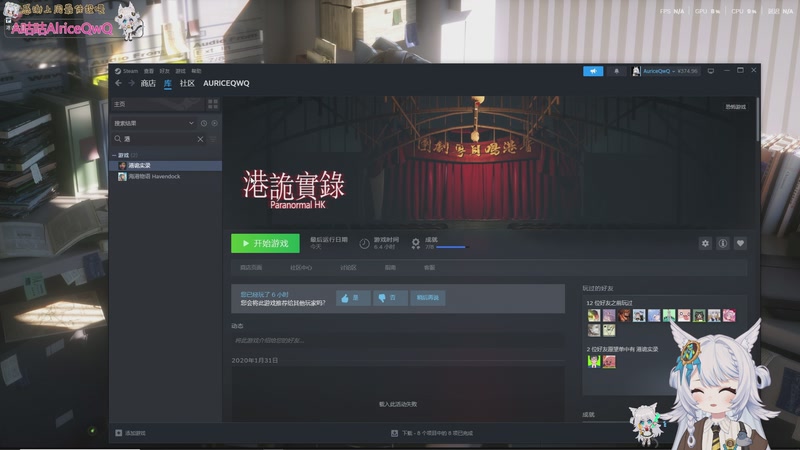The height and width of the screenshot is (450, 800).
Task: Open the advanced filter options icon
Action: [213, 139]
